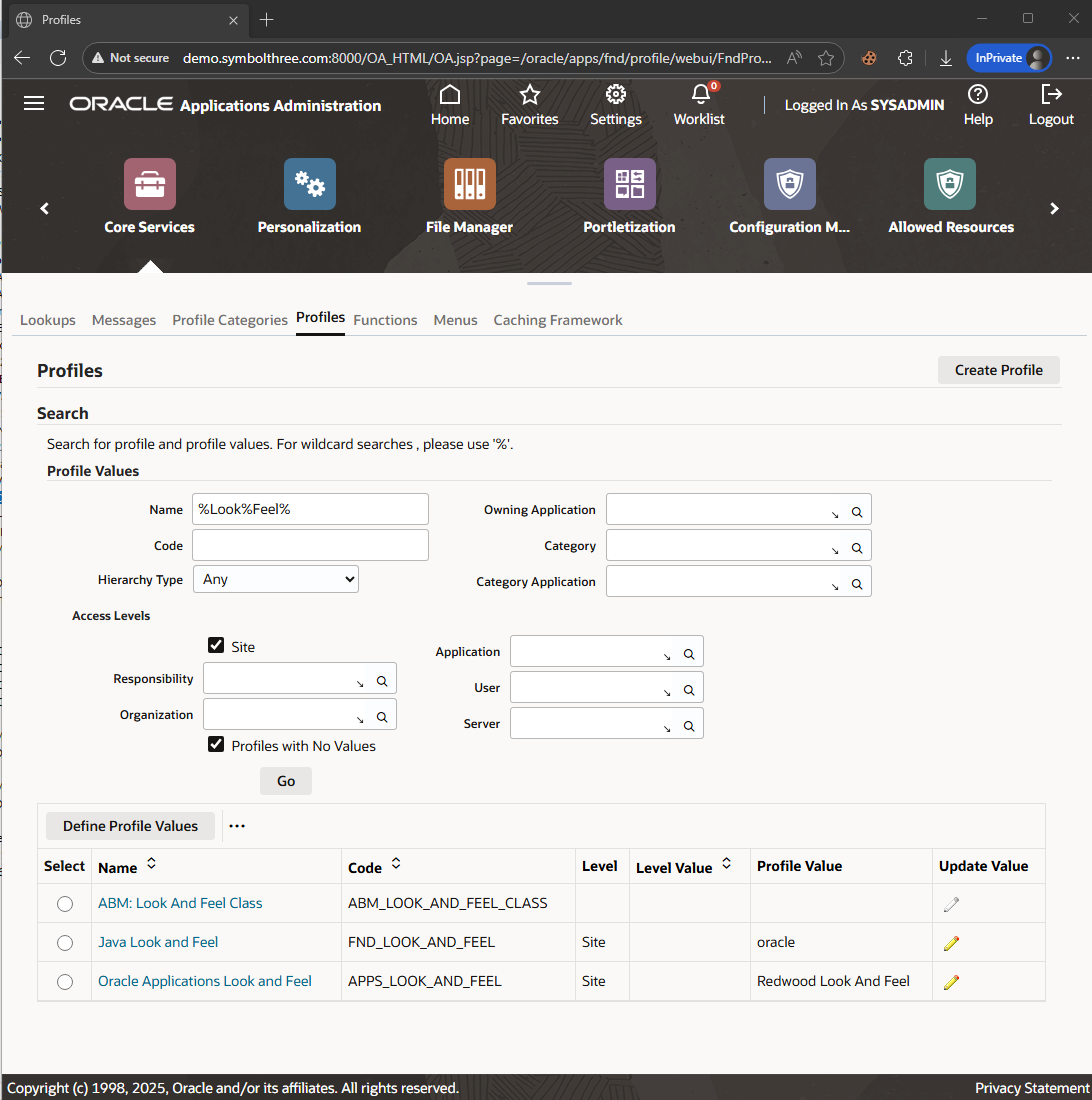Switch to the Lookups tab
The height and width of the screenshot is (1100, 1092).
point(48,320)
